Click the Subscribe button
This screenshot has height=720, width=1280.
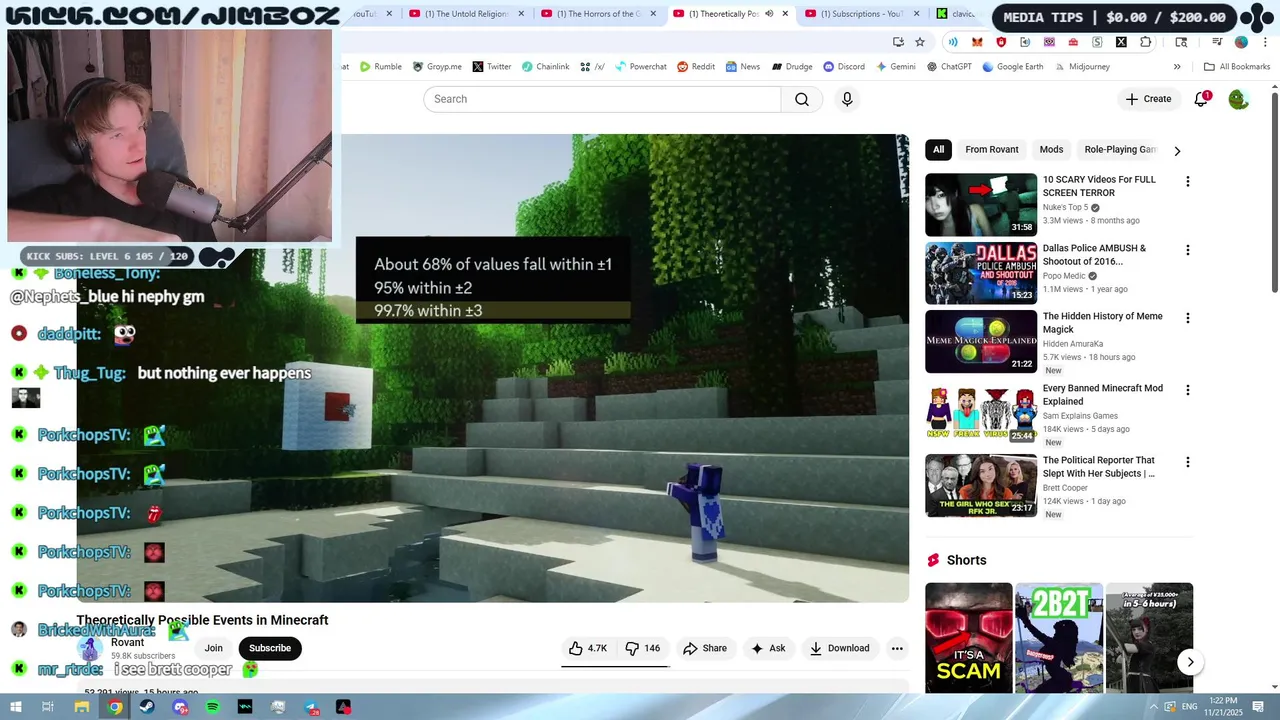(x=270, y=648)
